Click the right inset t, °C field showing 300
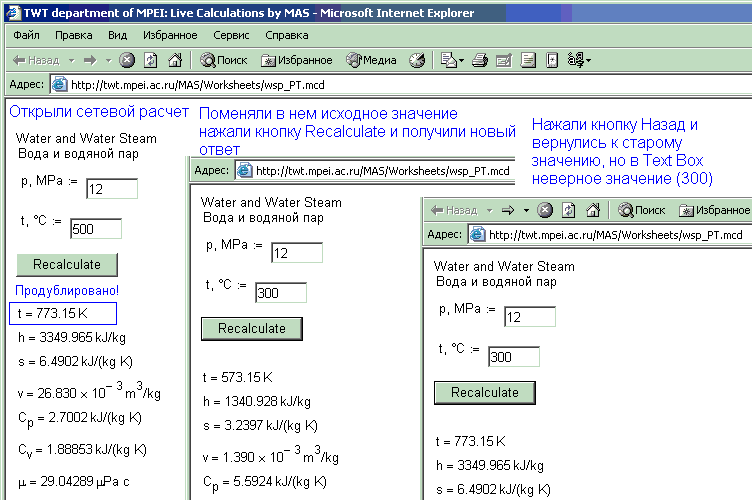 pyautogui.click(x=514, y=357)
